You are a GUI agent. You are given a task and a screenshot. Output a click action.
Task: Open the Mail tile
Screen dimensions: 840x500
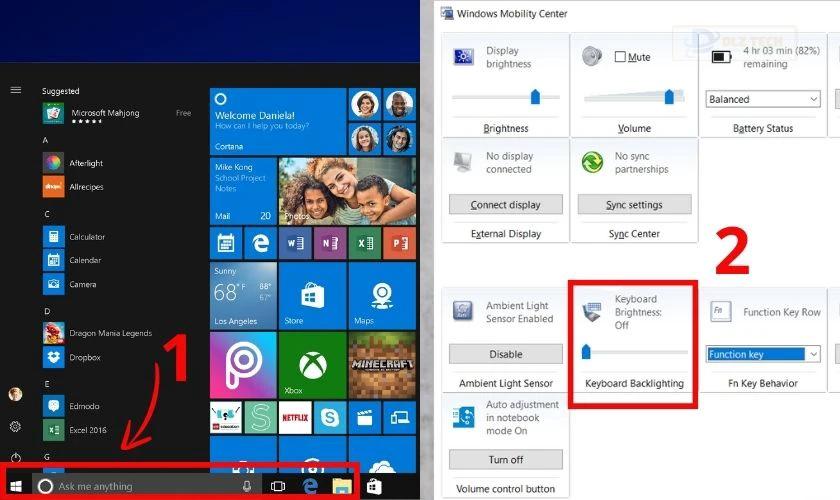click(x=243, y=191)
